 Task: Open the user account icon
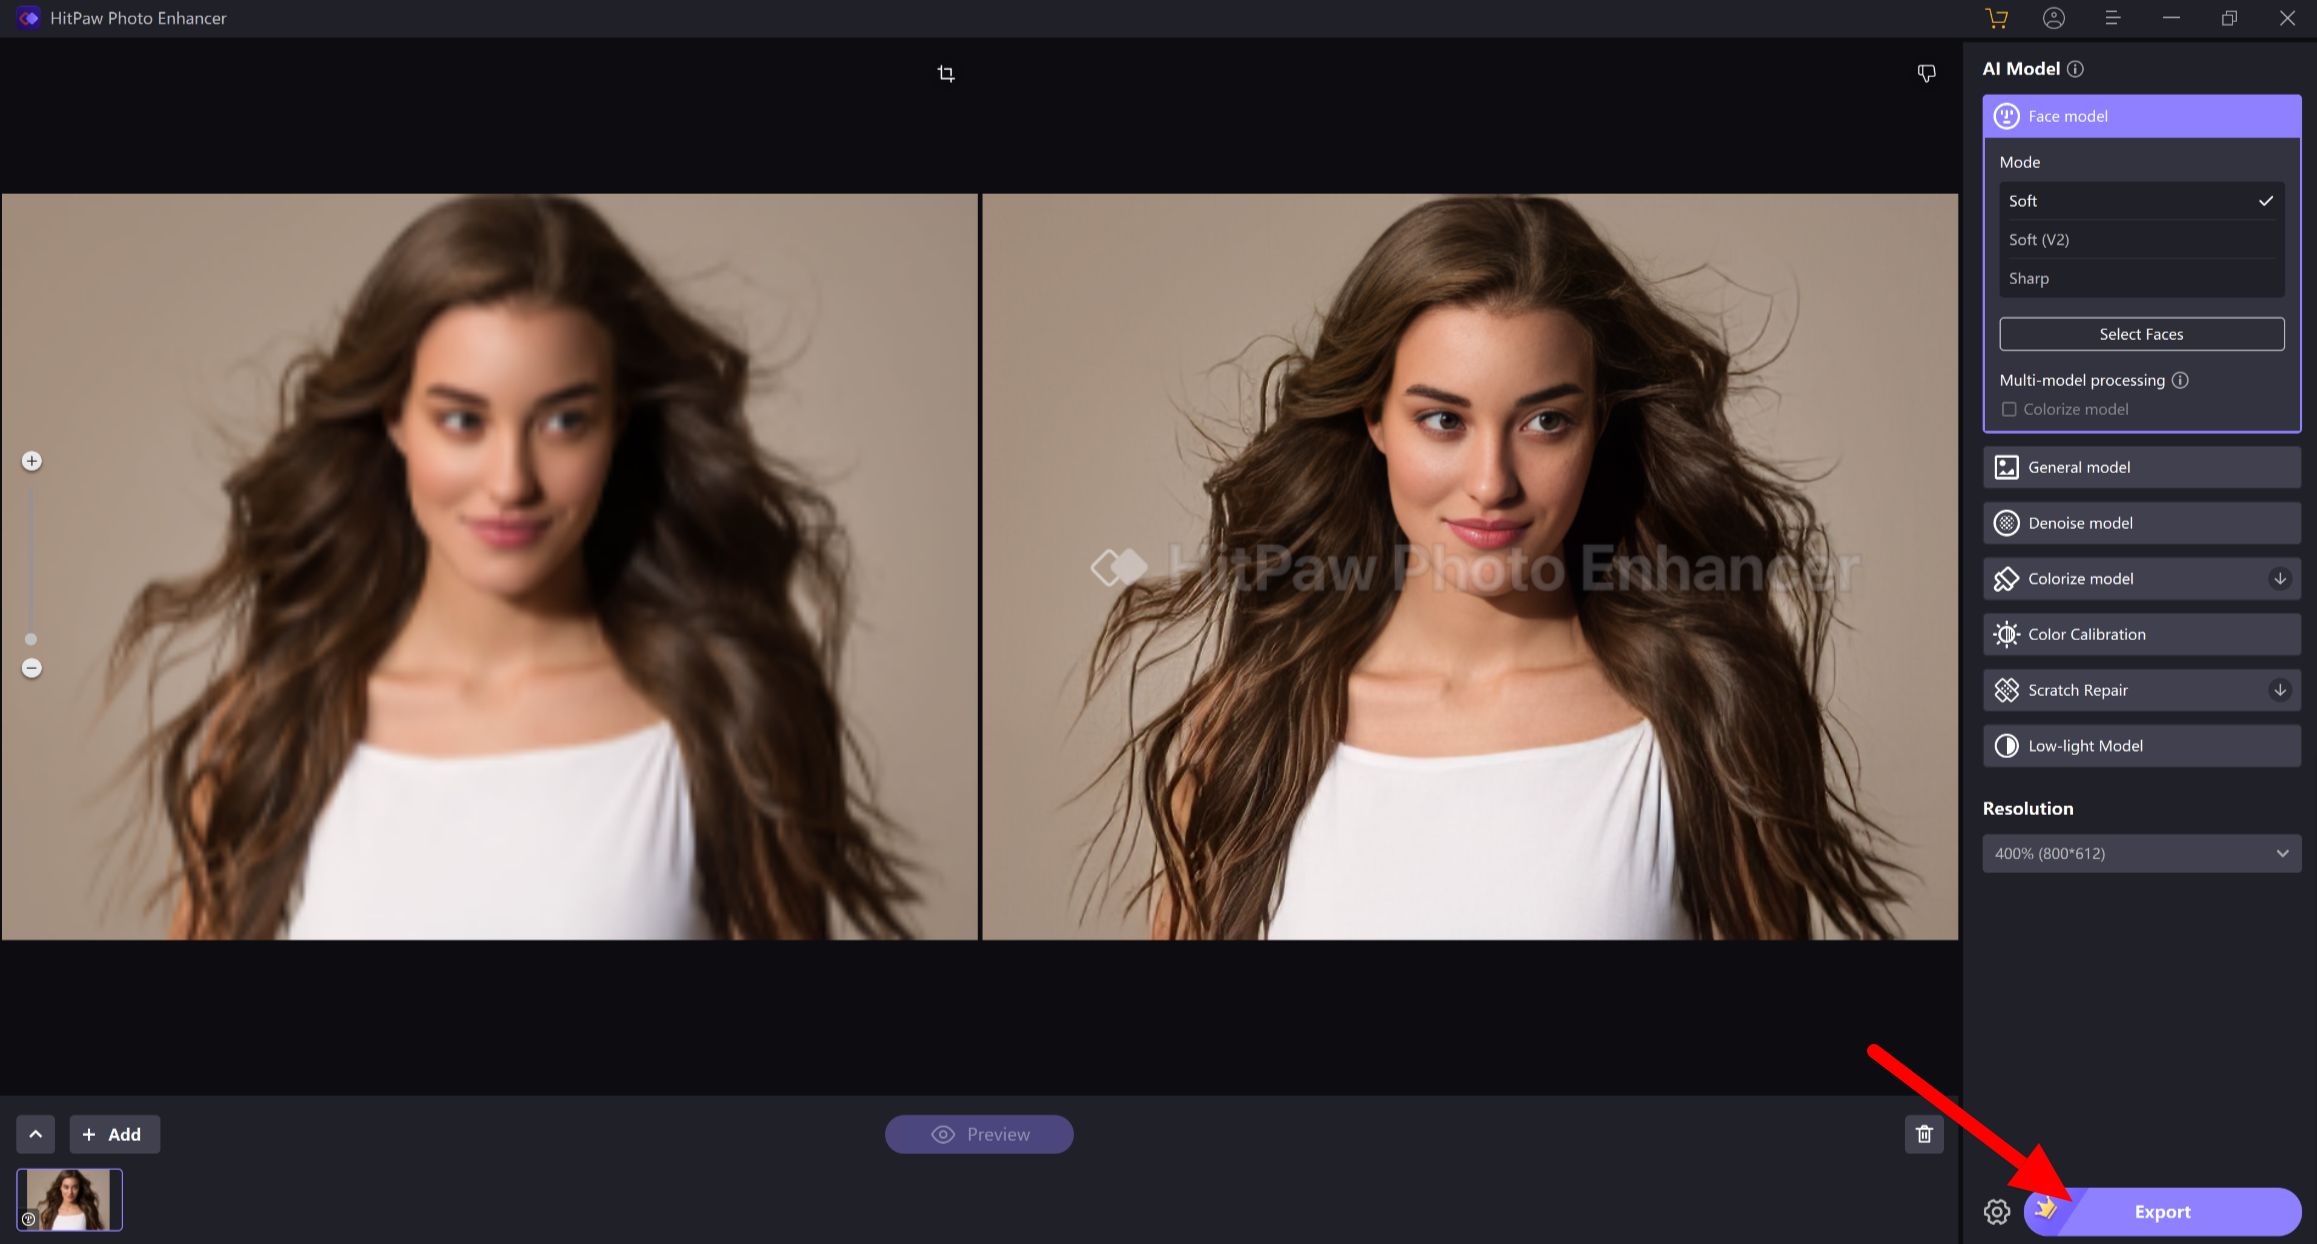[2054, 18]
